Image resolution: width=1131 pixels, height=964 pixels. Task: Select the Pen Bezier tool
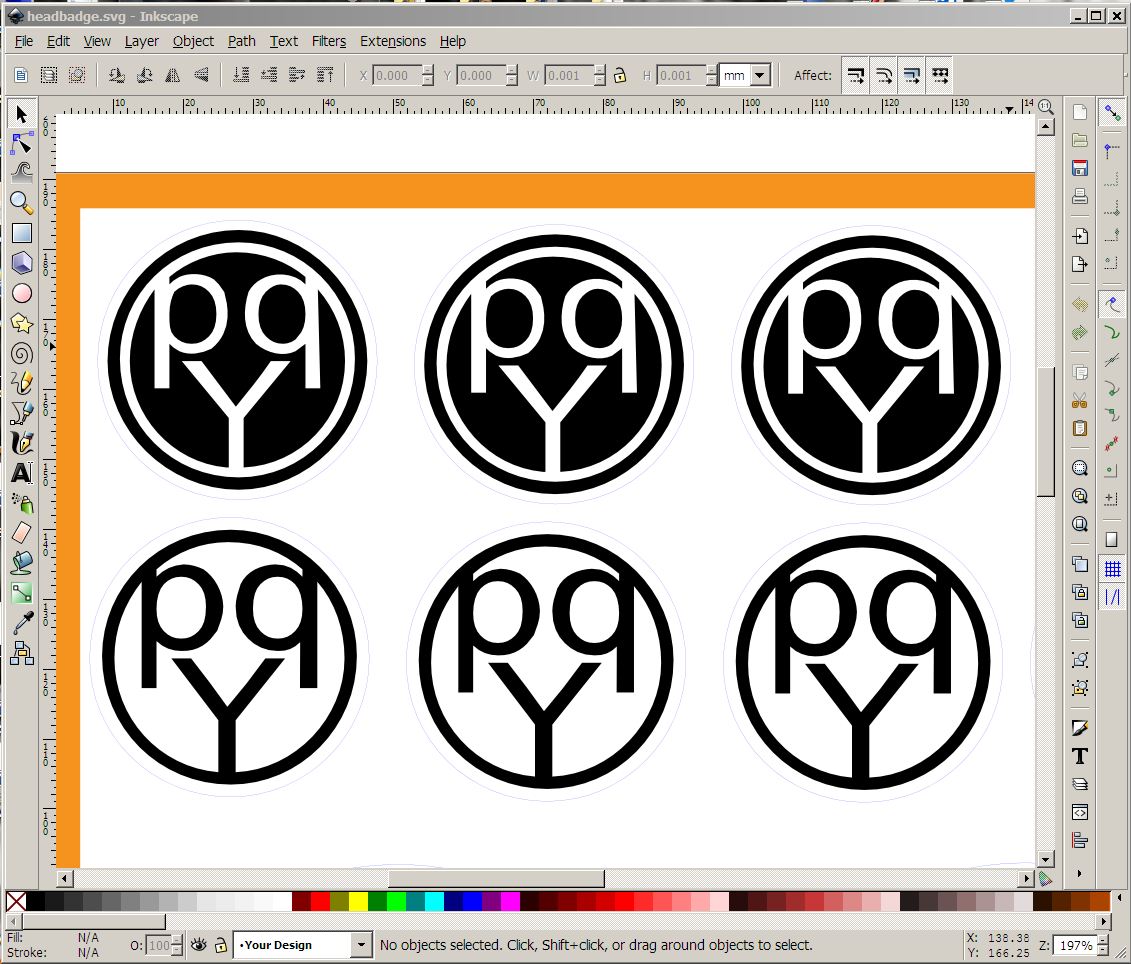22,413
